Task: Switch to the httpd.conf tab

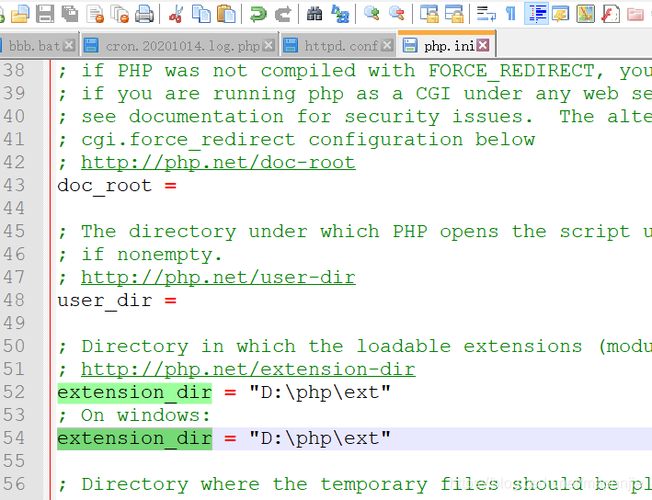Action: [x=338, y=46]
